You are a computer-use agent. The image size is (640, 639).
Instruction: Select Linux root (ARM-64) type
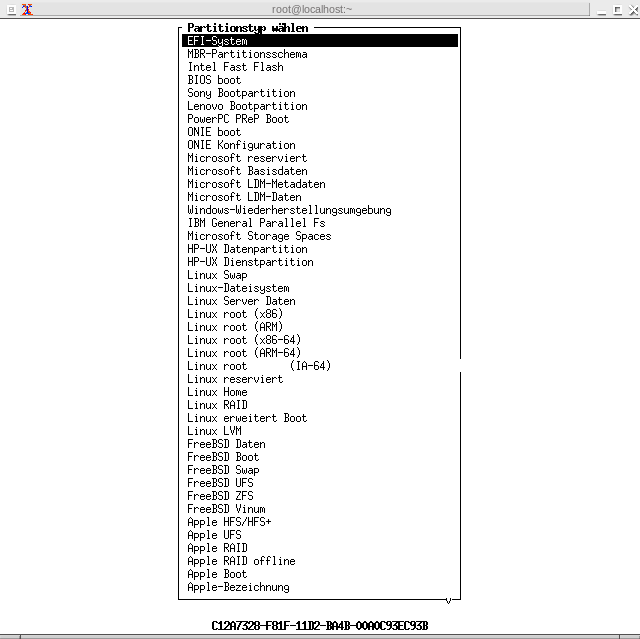[x=244, y=353]
